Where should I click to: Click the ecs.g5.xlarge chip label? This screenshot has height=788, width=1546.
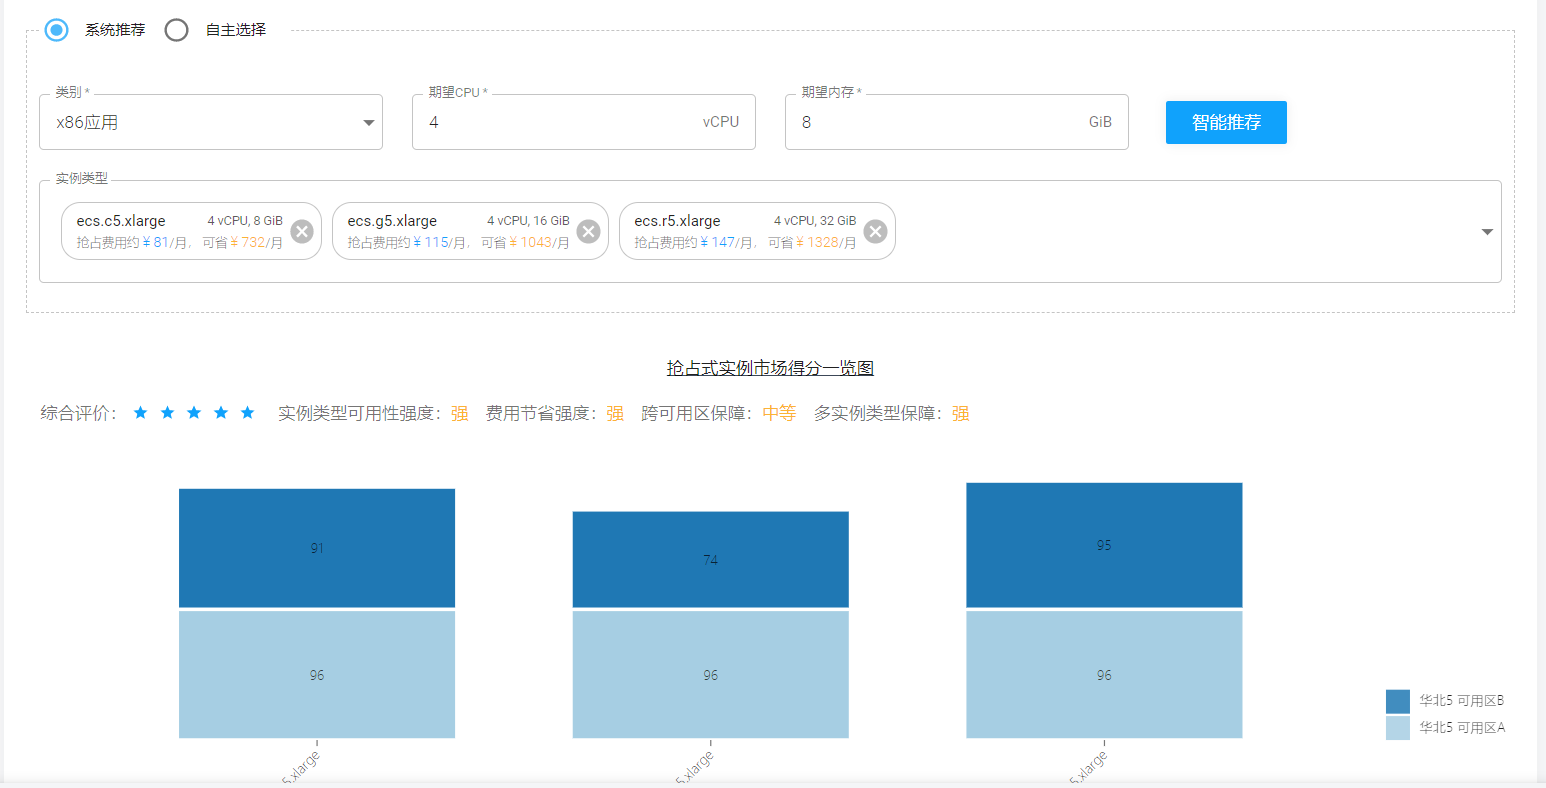(392, 221)
